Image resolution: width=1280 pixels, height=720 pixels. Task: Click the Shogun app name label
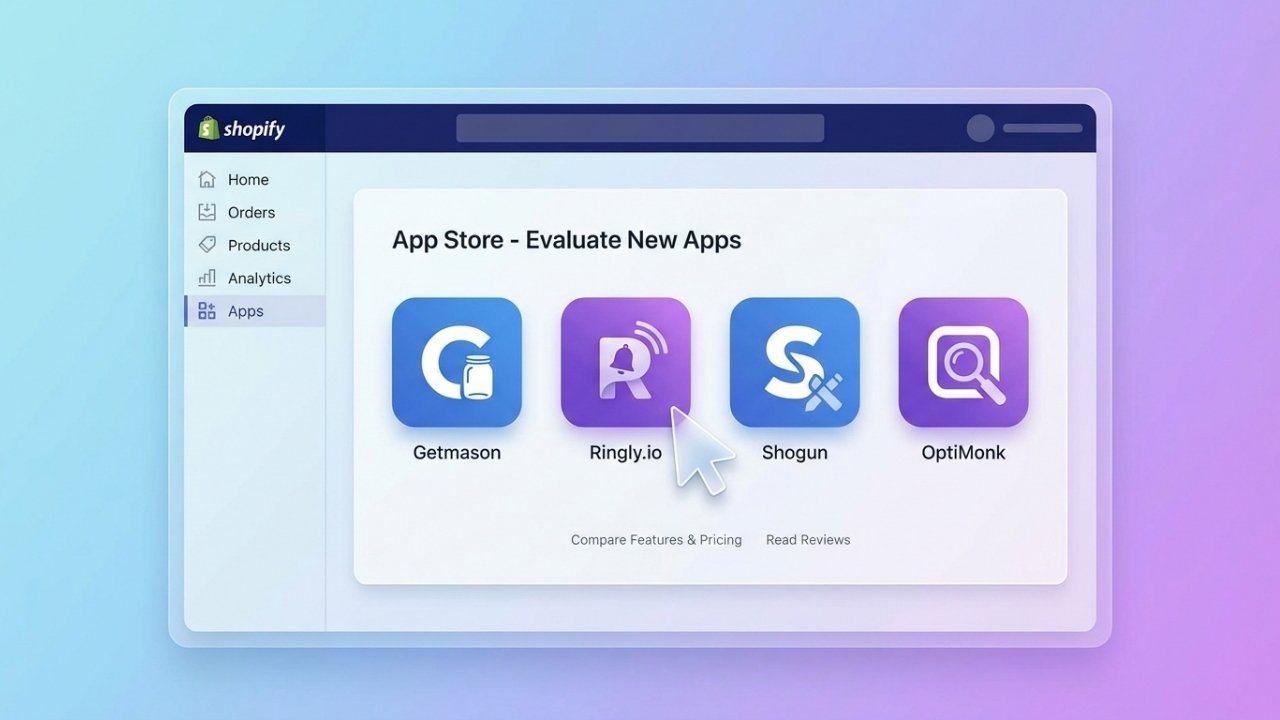tap(795, 453)
